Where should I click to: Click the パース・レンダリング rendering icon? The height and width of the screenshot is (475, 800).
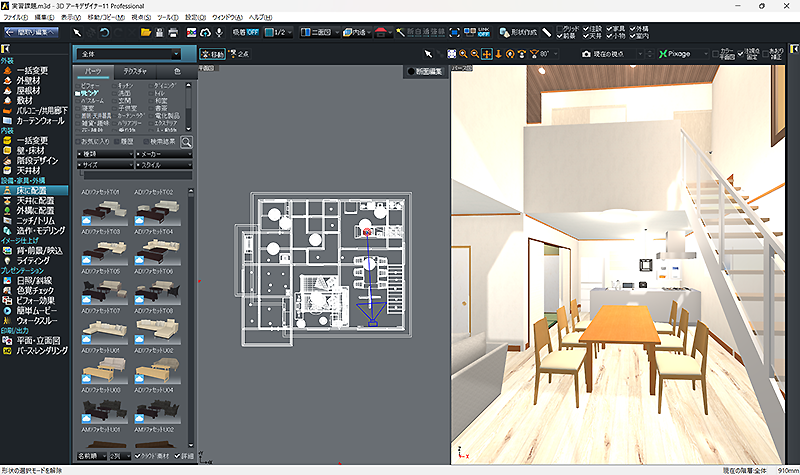[7, 352]
